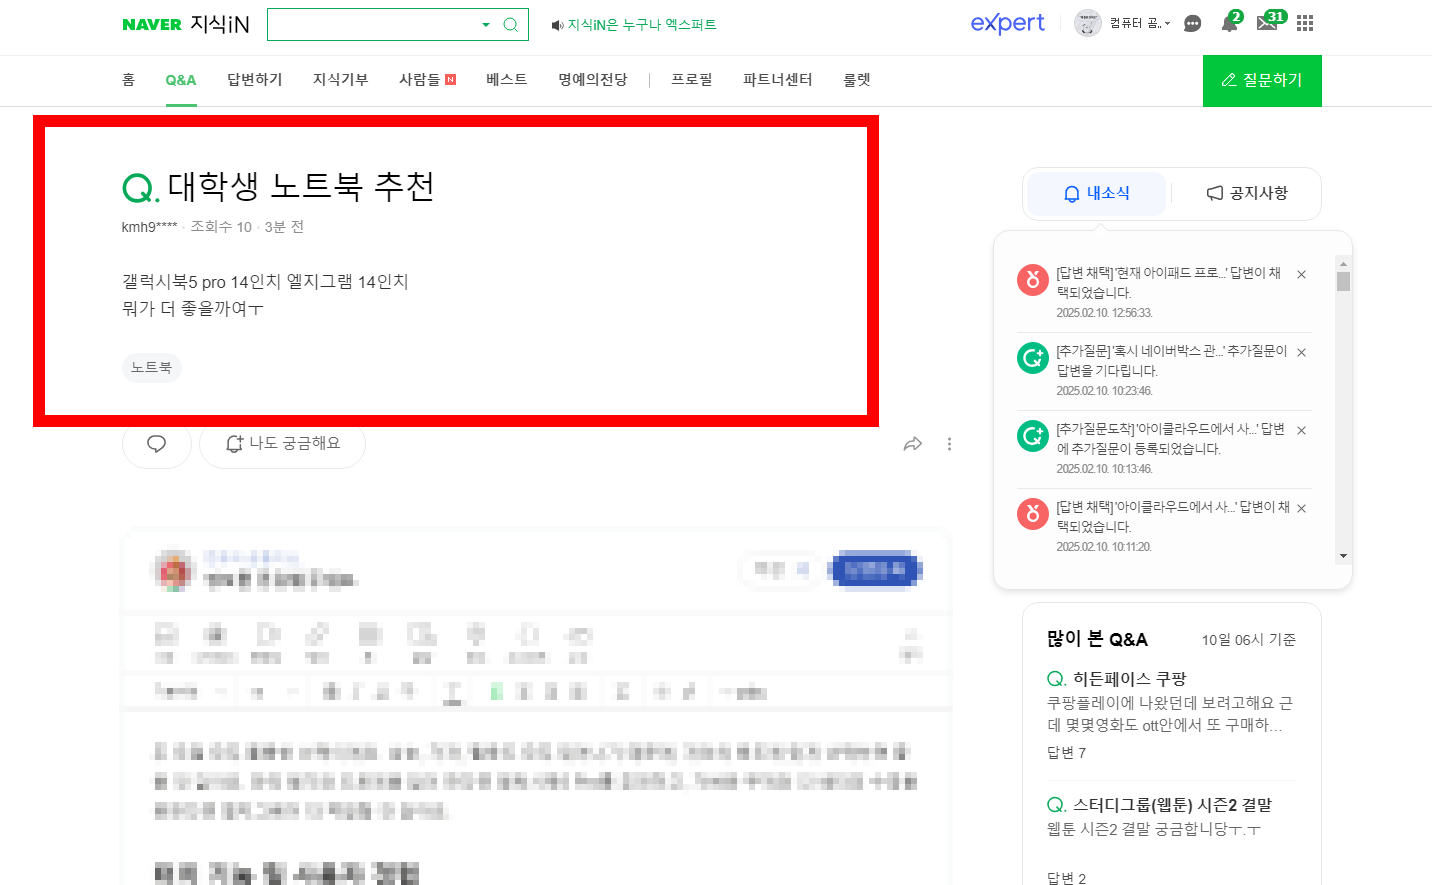Select the 내소식 tab

(x=1097, y=193)
